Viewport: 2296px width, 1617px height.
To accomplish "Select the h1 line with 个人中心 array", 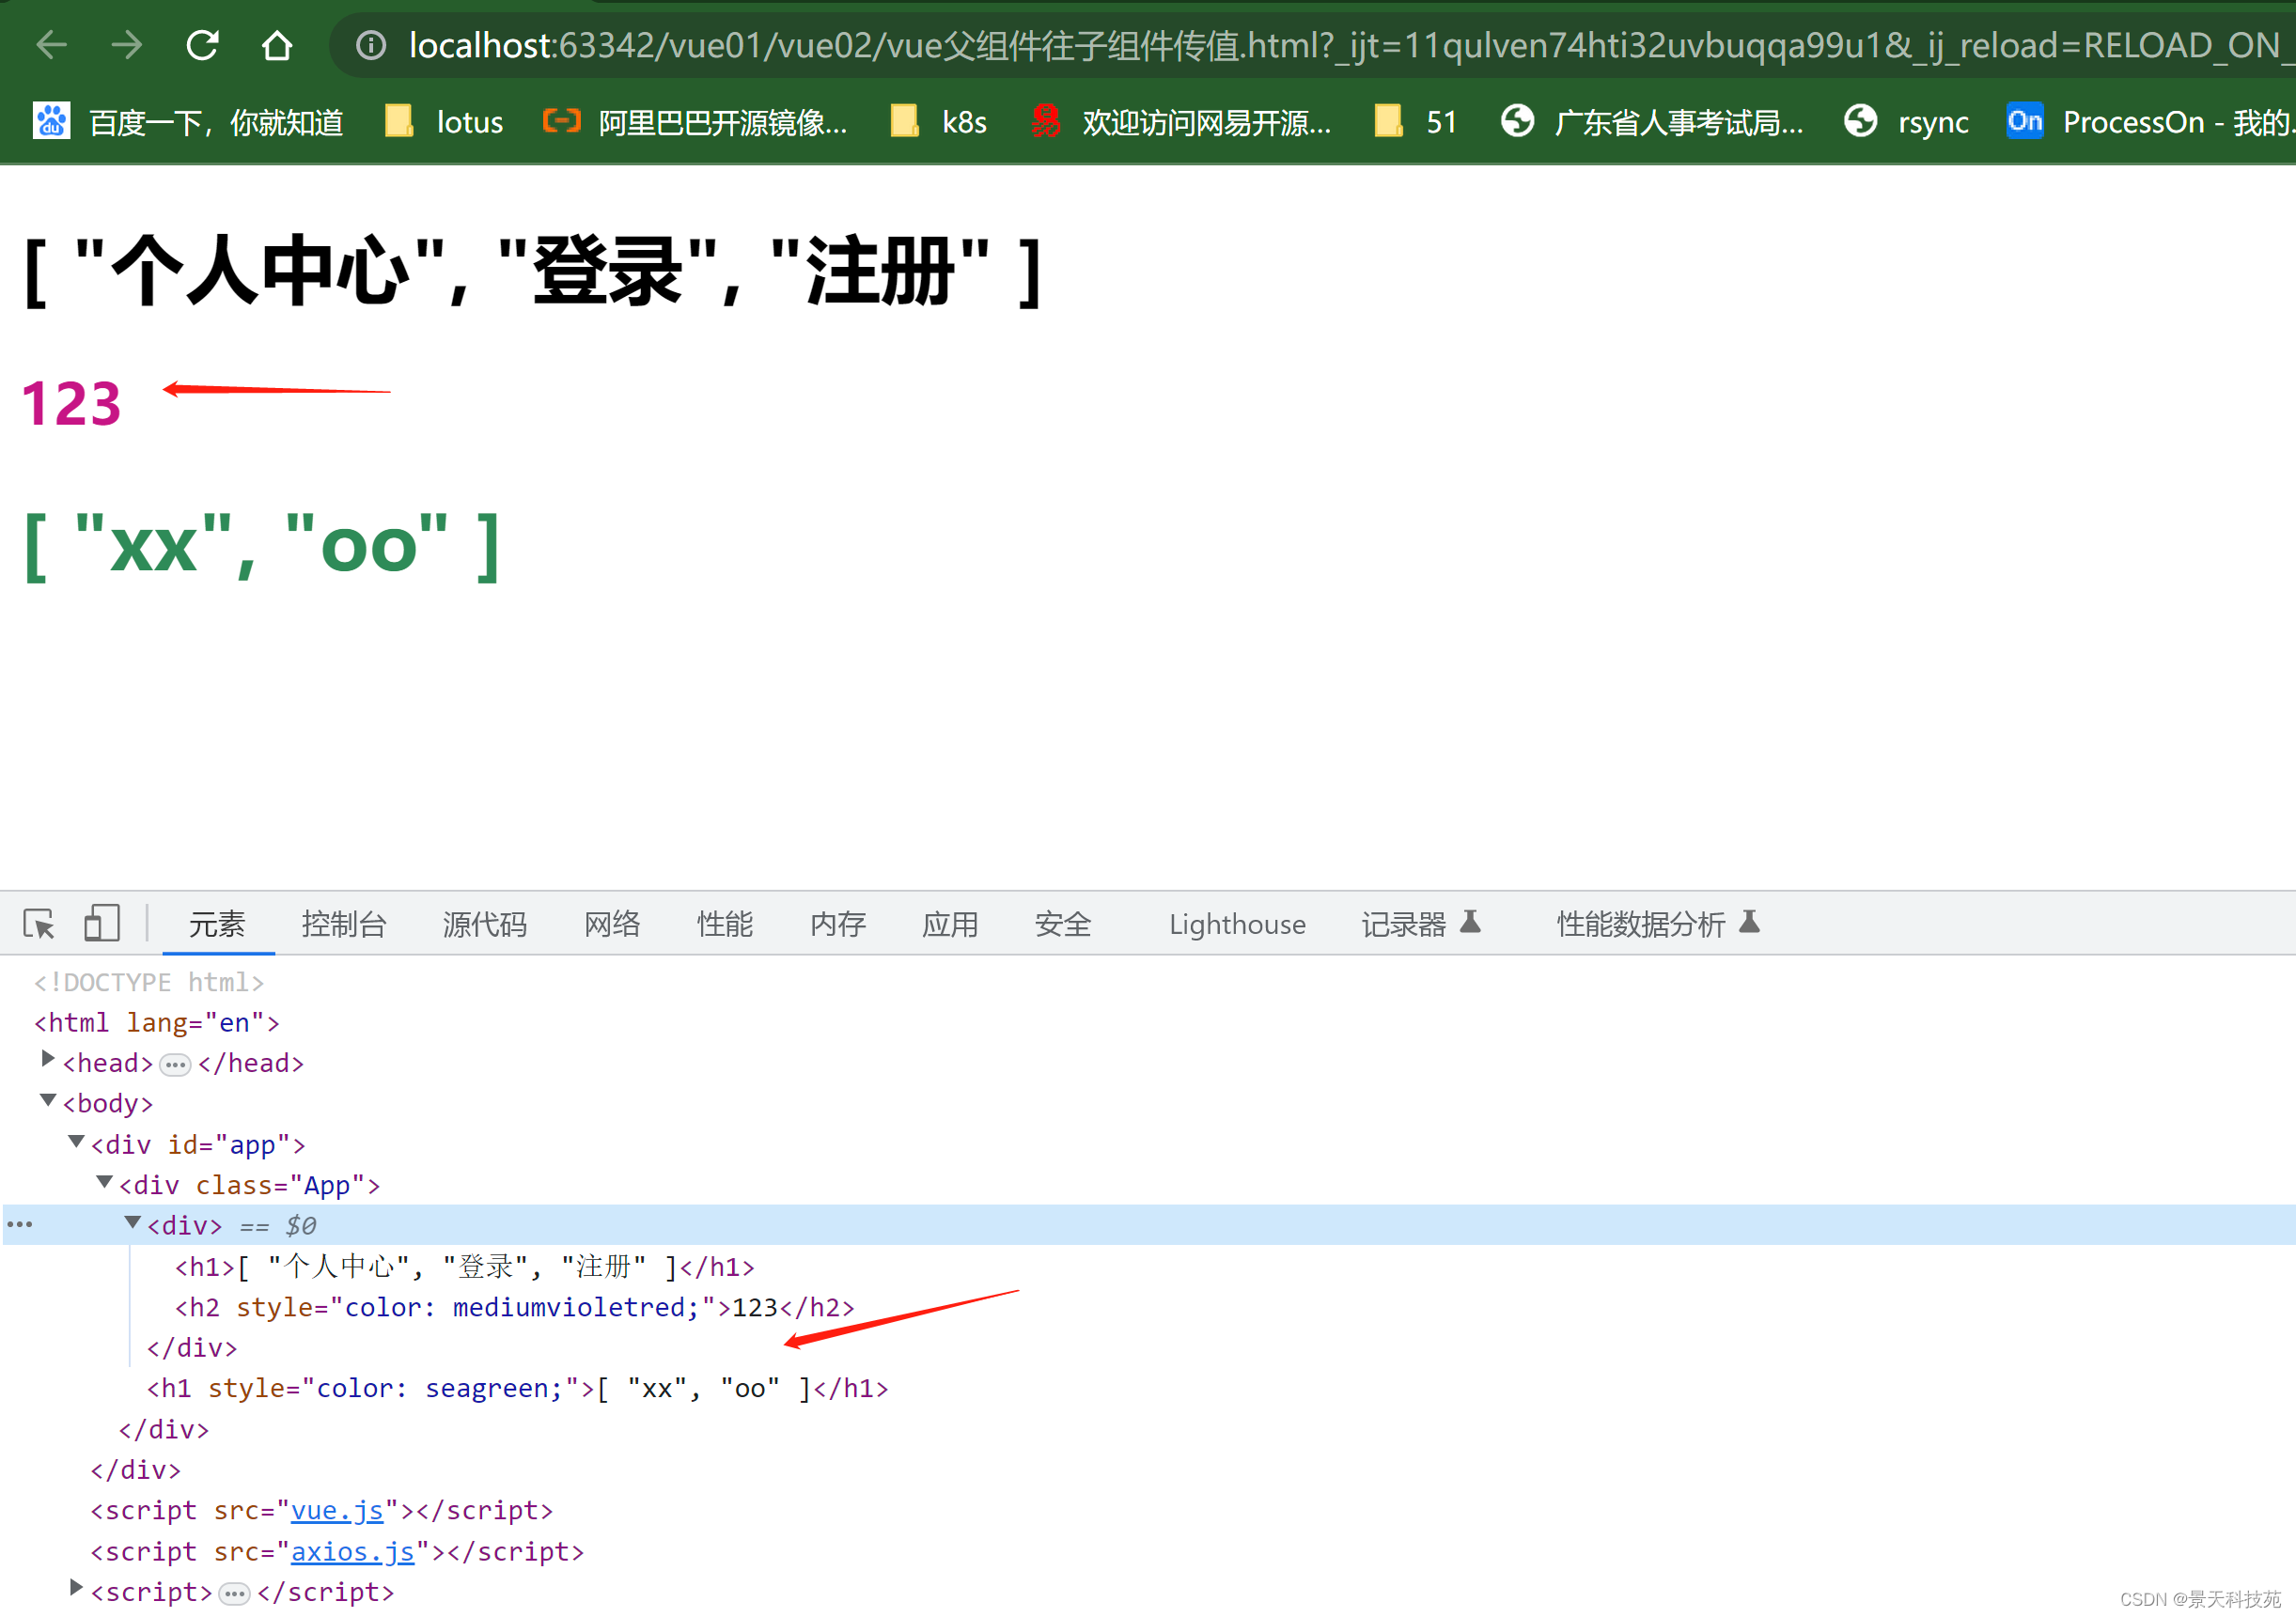I will point(465,1267).
